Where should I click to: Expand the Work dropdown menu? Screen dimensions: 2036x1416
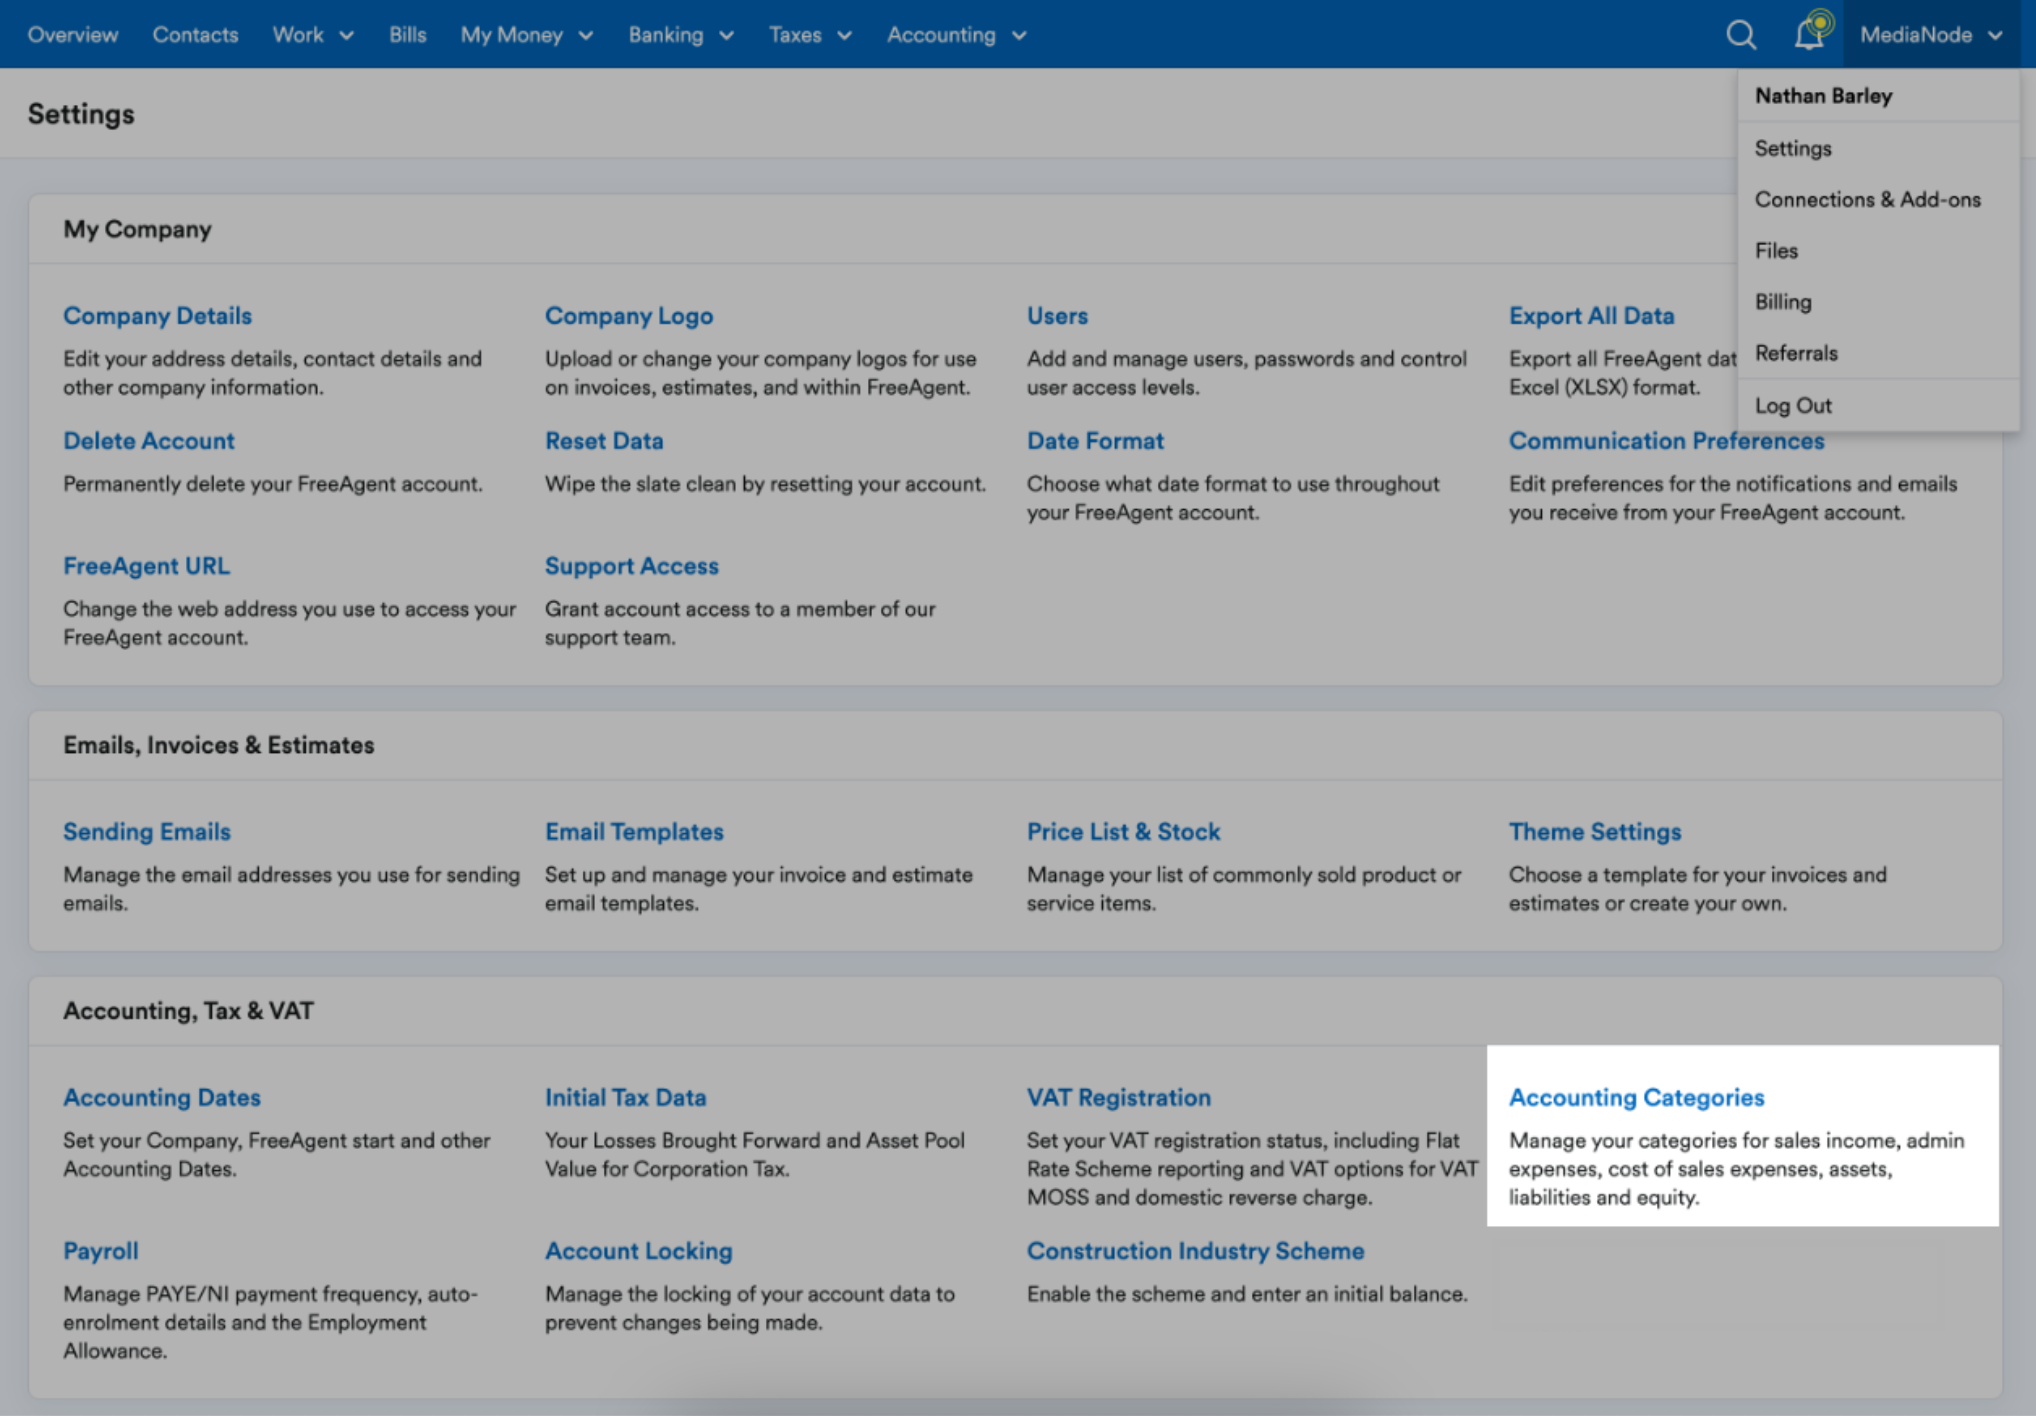[312, 34]
